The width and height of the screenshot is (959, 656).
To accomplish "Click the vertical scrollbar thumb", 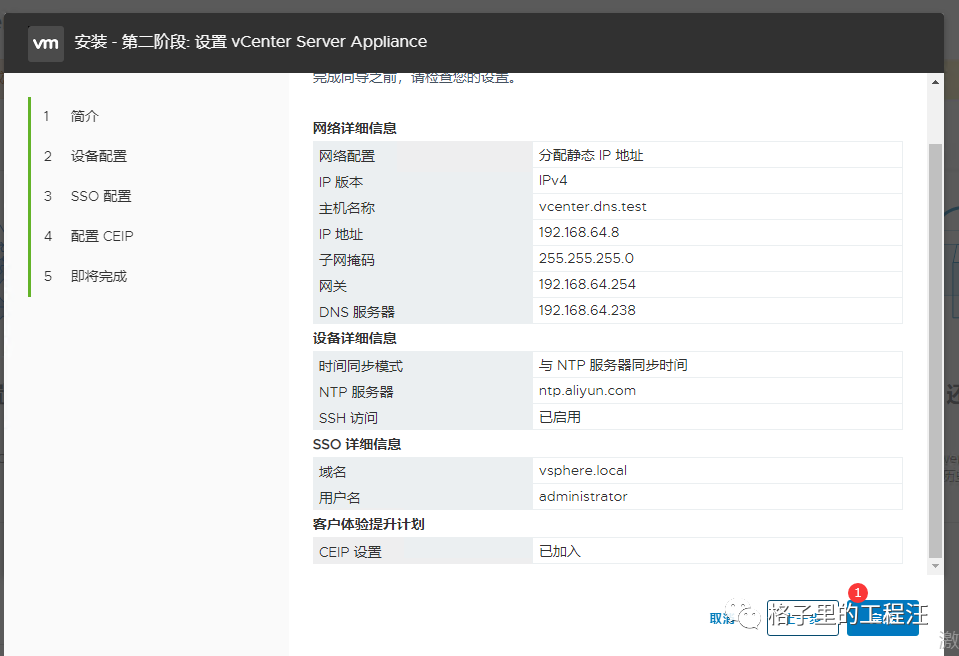I will click(x=935, y=351).
